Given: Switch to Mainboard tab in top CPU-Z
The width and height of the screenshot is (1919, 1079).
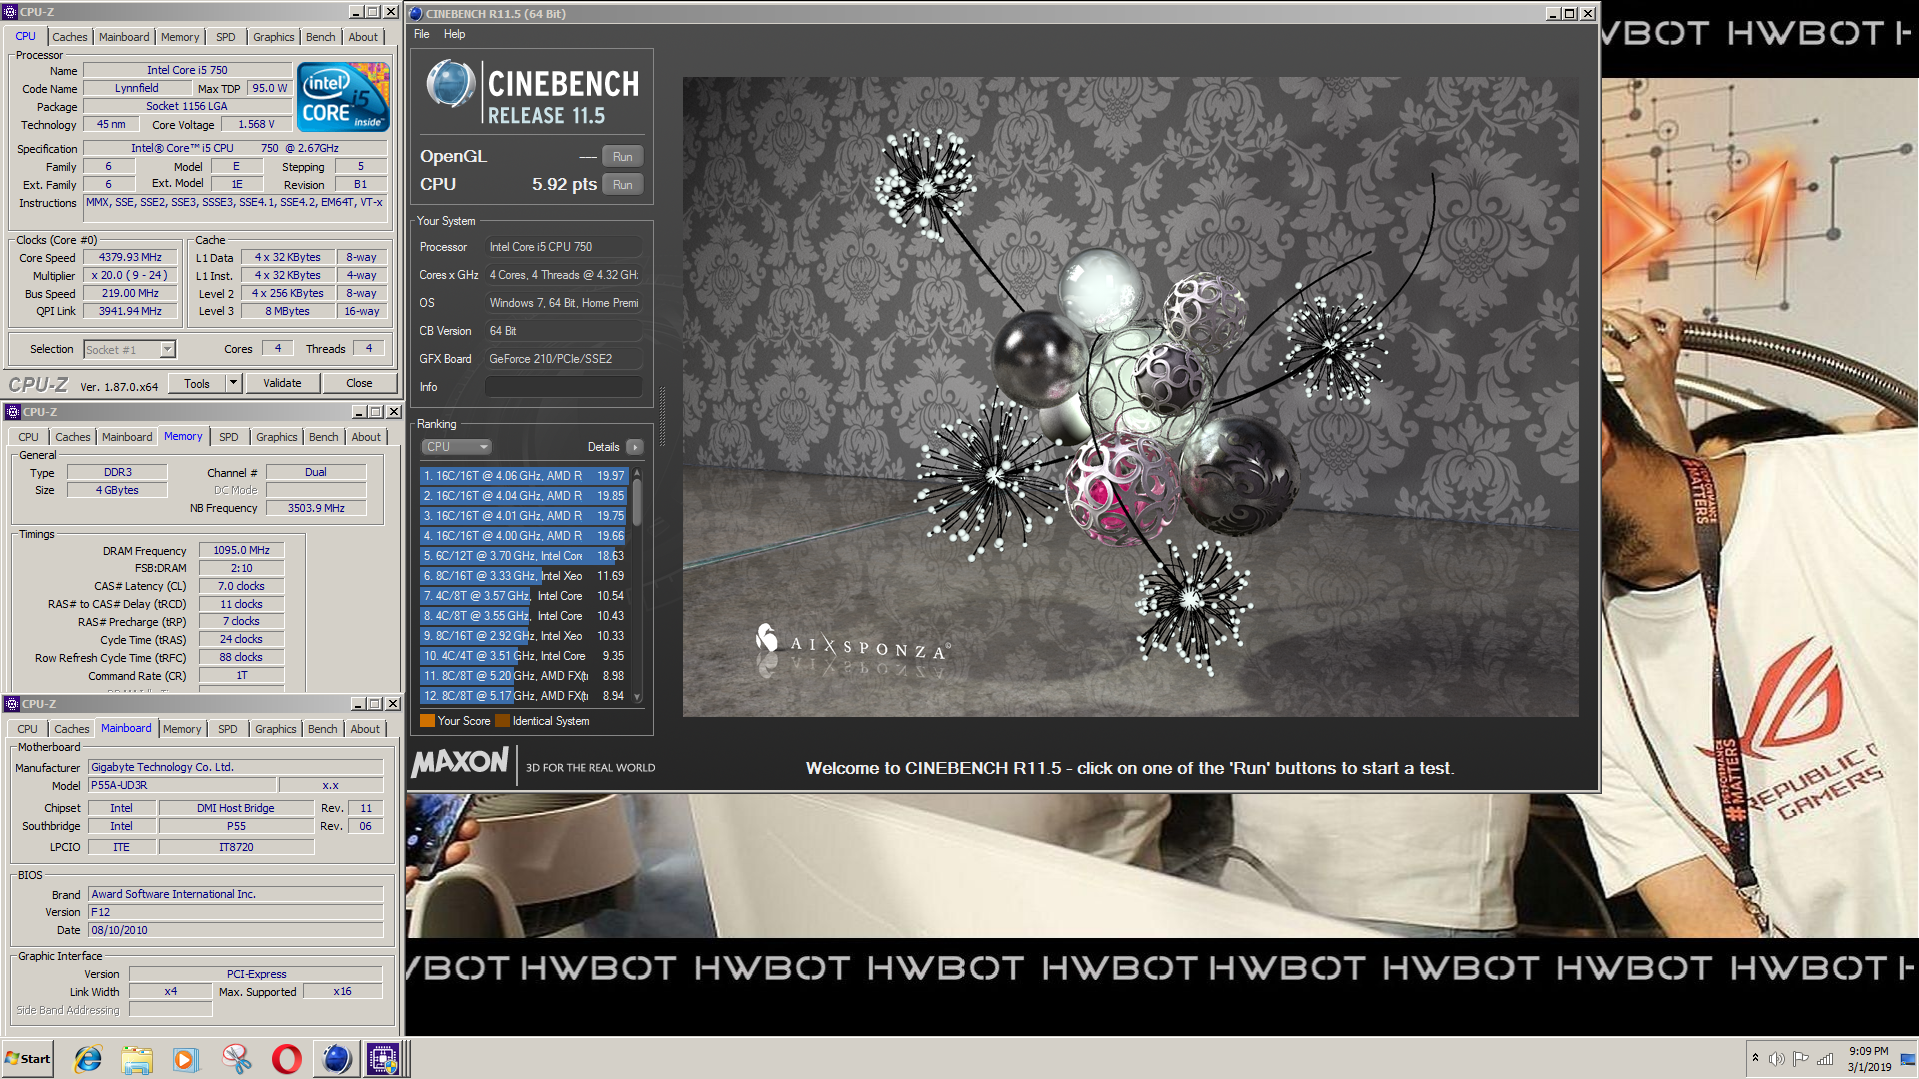Looking at the screenshot, I should click(124, 37).
